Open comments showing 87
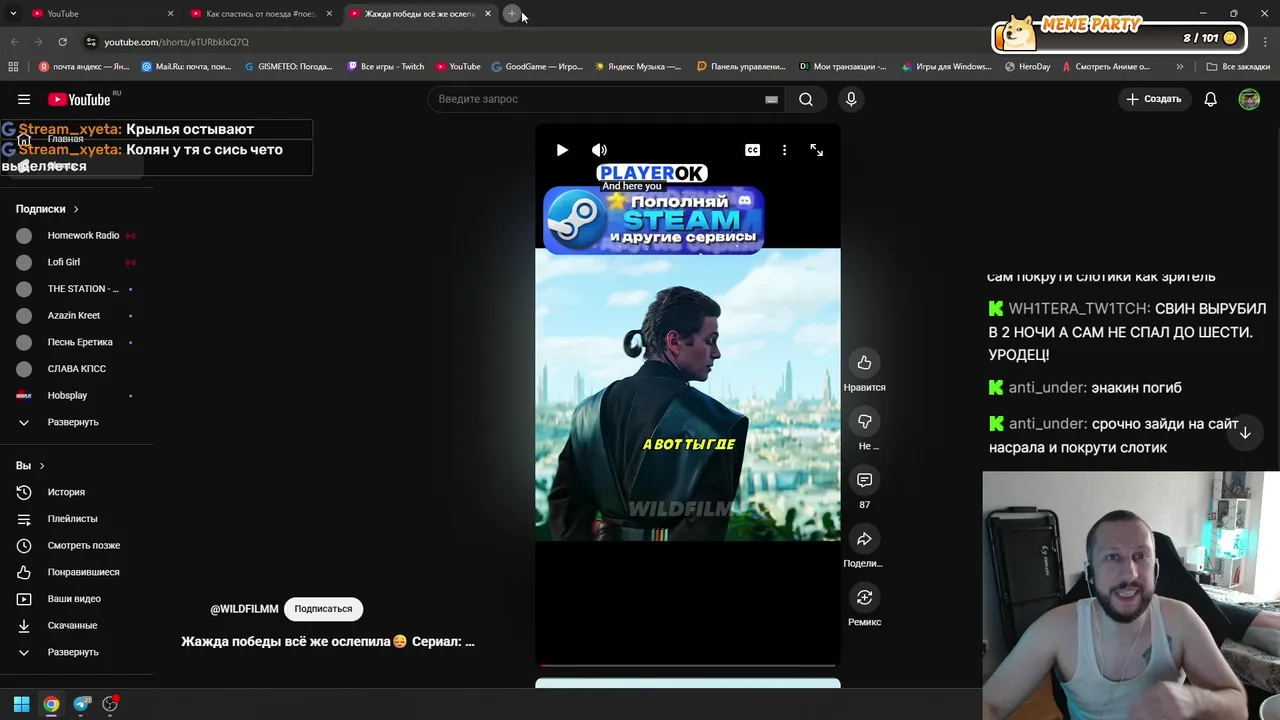Viewport: 1280px width, 720px height. (x=864, y=481)
